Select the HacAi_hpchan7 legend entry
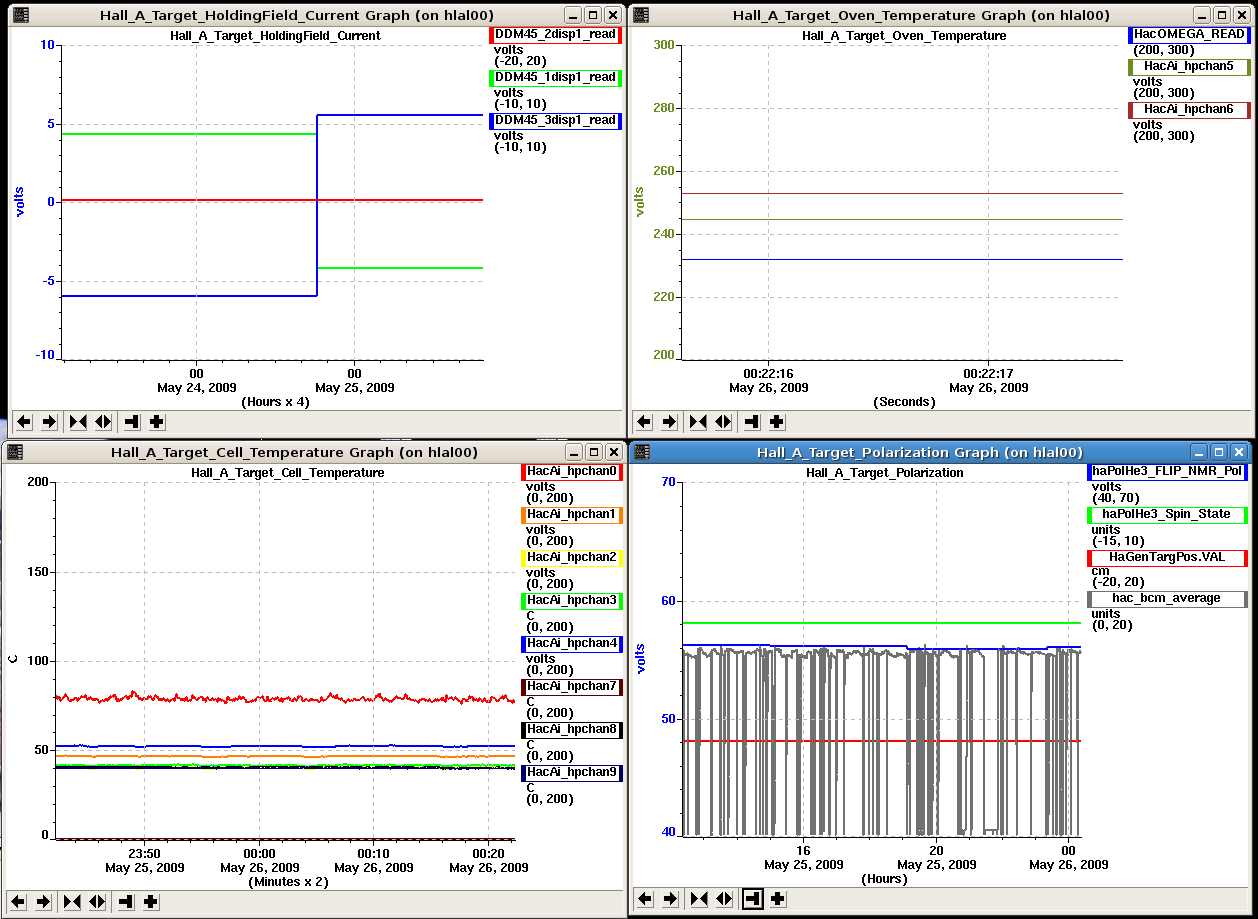The image size is (1258, 919). pyautogui.click(x=572, y=687)
